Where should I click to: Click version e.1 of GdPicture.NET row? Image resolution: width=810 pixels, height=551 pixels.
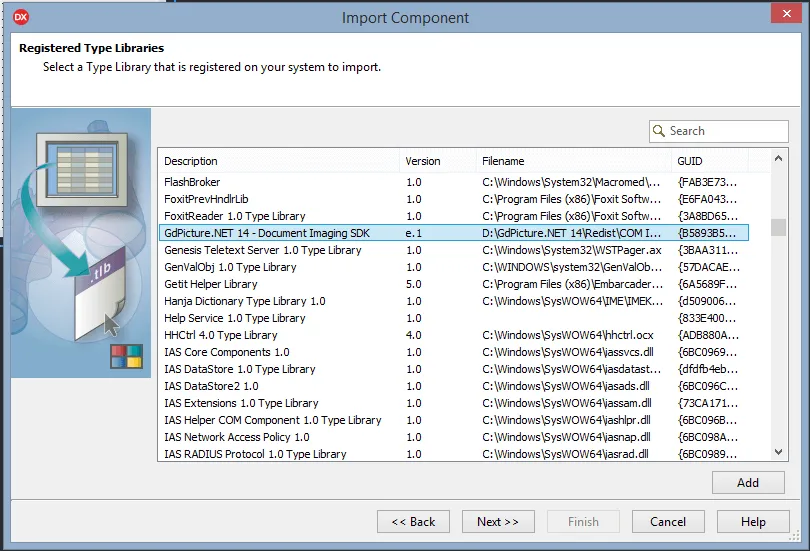point(414,233)
